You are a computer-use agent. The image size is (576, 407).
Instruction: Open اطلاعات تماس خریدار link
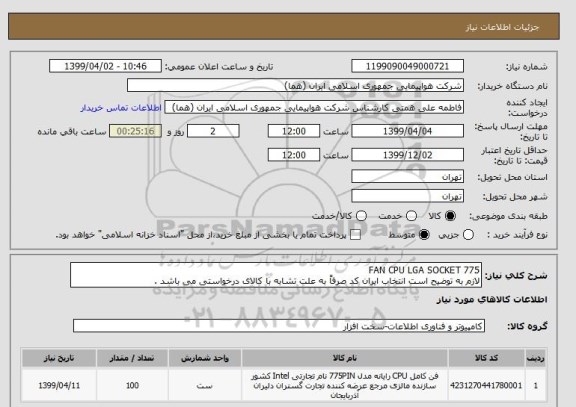tap(121, 108)
